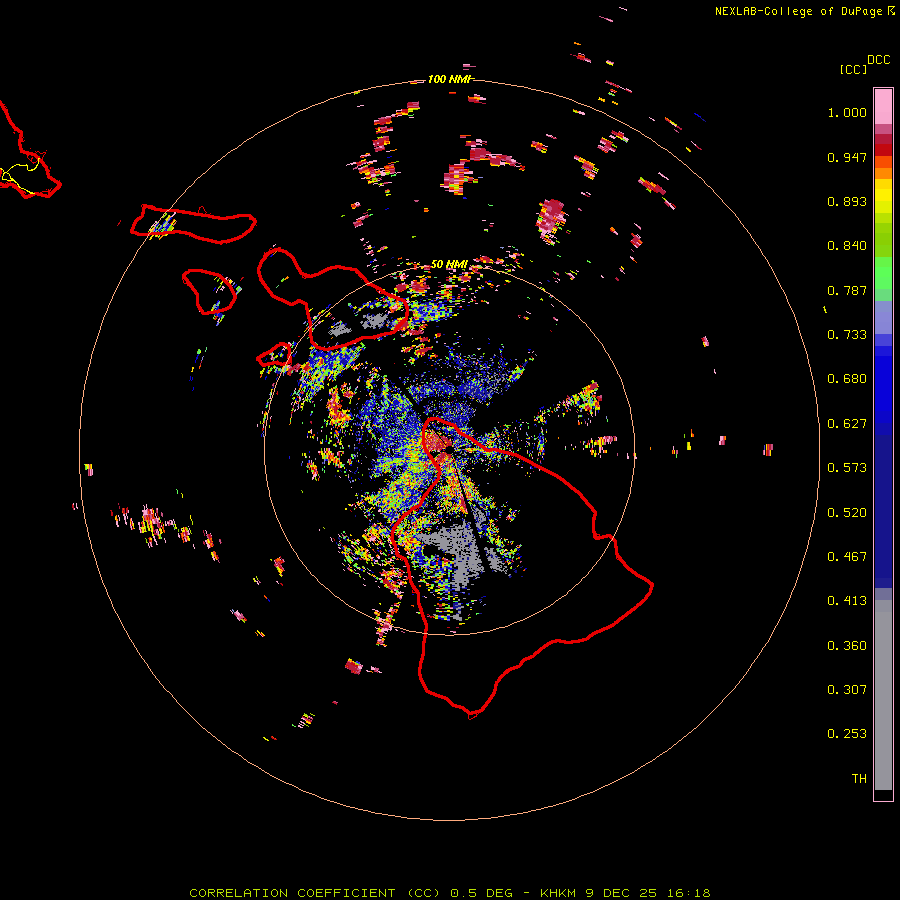Select the 0.520 scale value

847,513
